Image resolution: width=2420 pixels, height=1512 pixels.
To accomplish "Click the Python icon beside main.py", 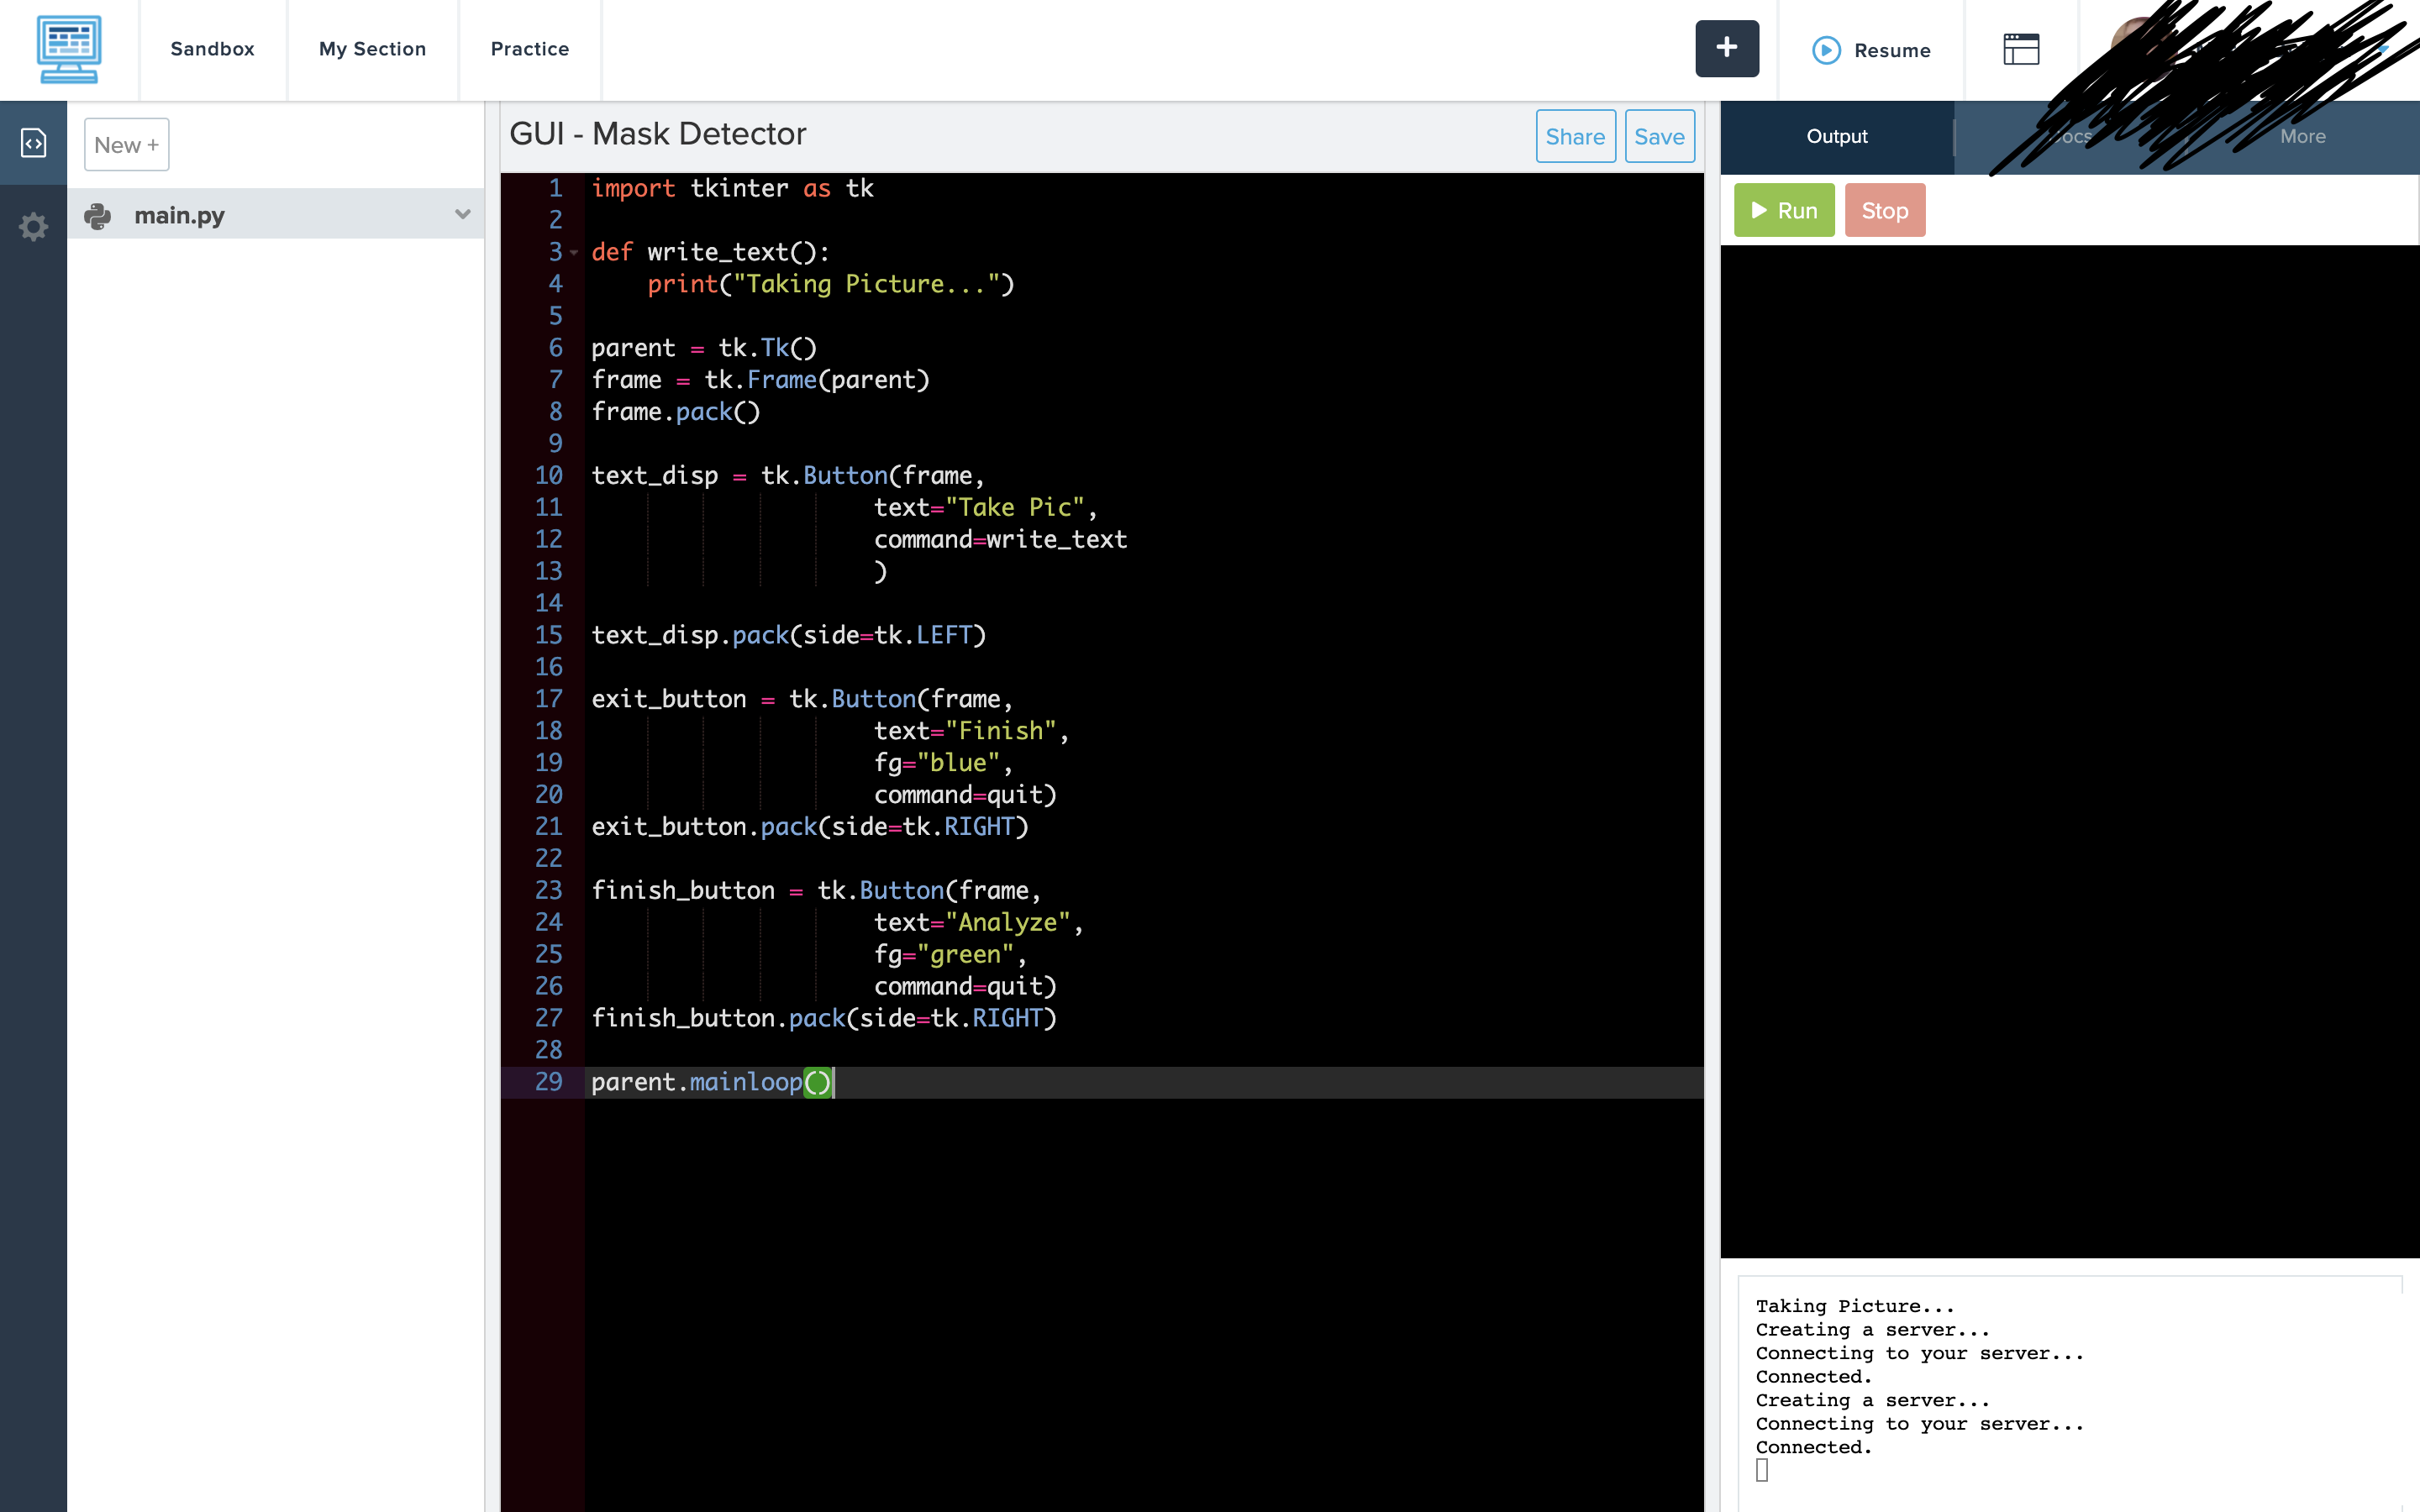I will coord(100,214).
